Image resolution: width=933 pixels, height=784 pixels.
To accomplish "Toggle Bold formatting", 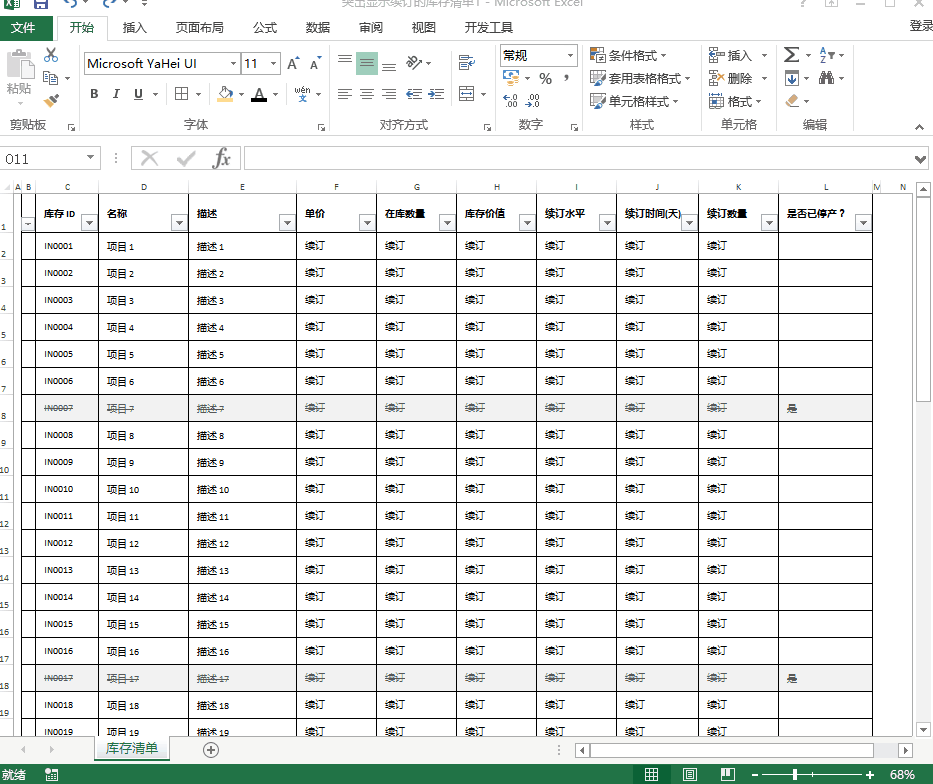I will (x=94, y=94).
